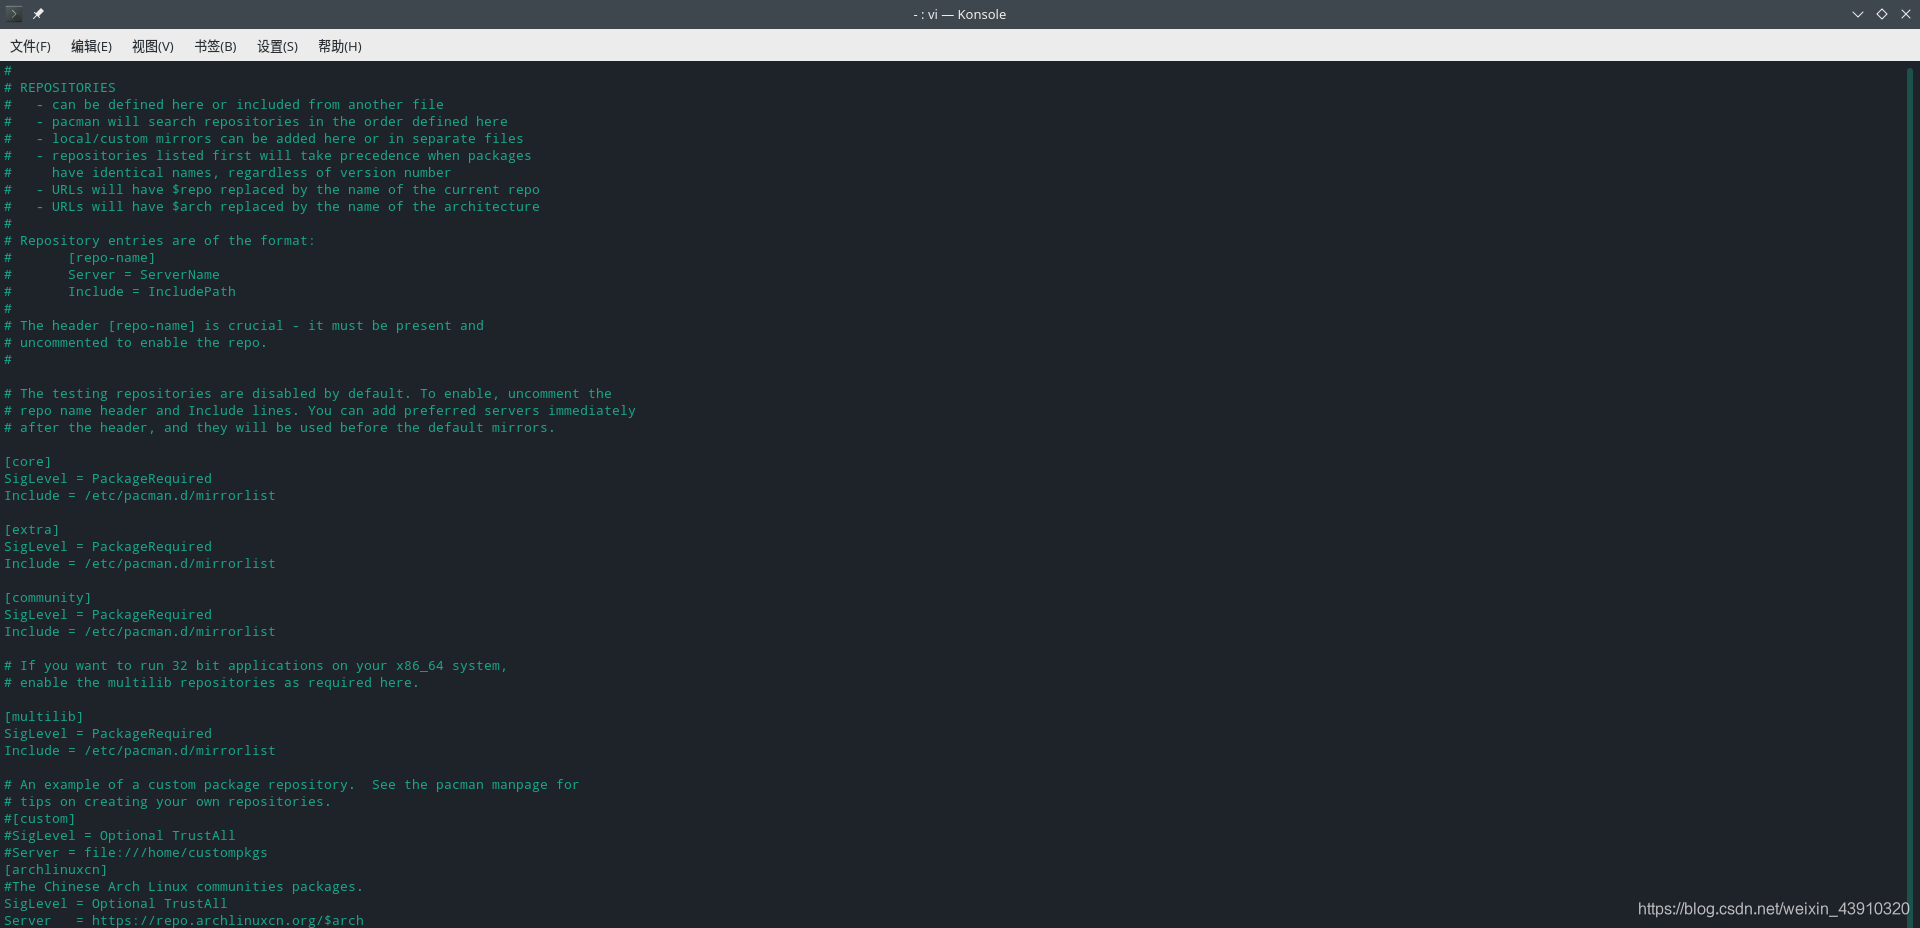Click '# Repository entries are of the format:' line
1920x928 pixels.
pos(160,241)
